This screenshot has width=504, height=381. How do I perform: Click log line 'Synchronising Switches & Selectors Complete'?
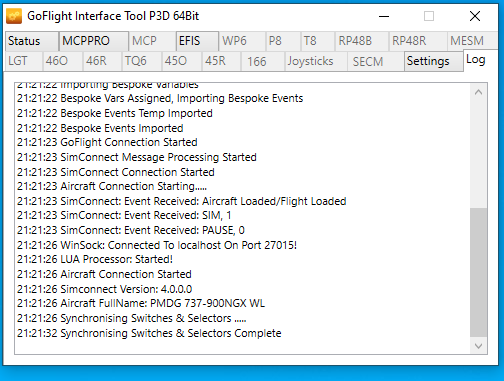click(x=149, y=333)
